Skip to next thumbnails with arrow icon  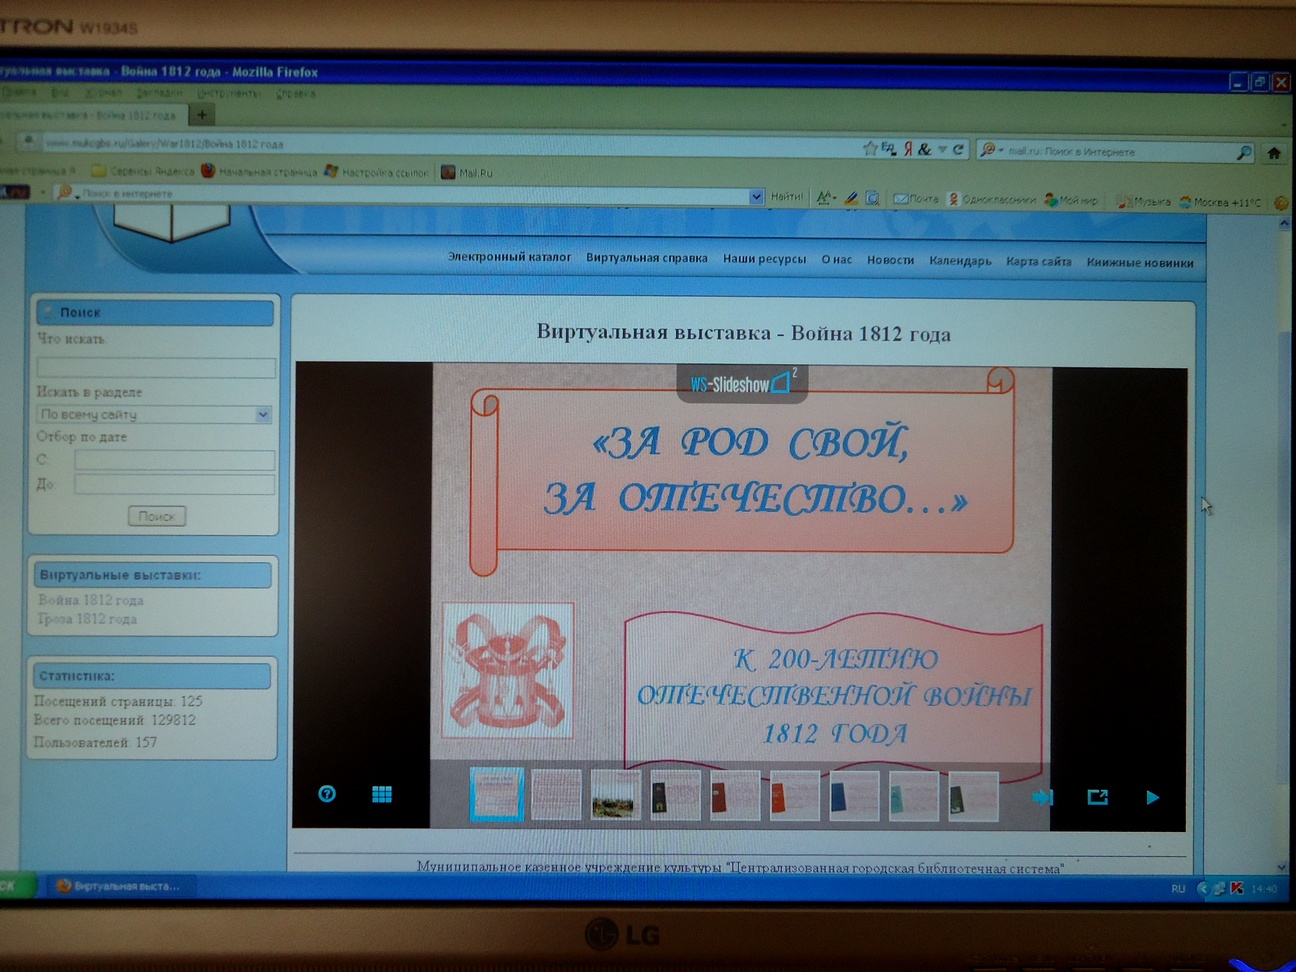(x=1042, y=797)
